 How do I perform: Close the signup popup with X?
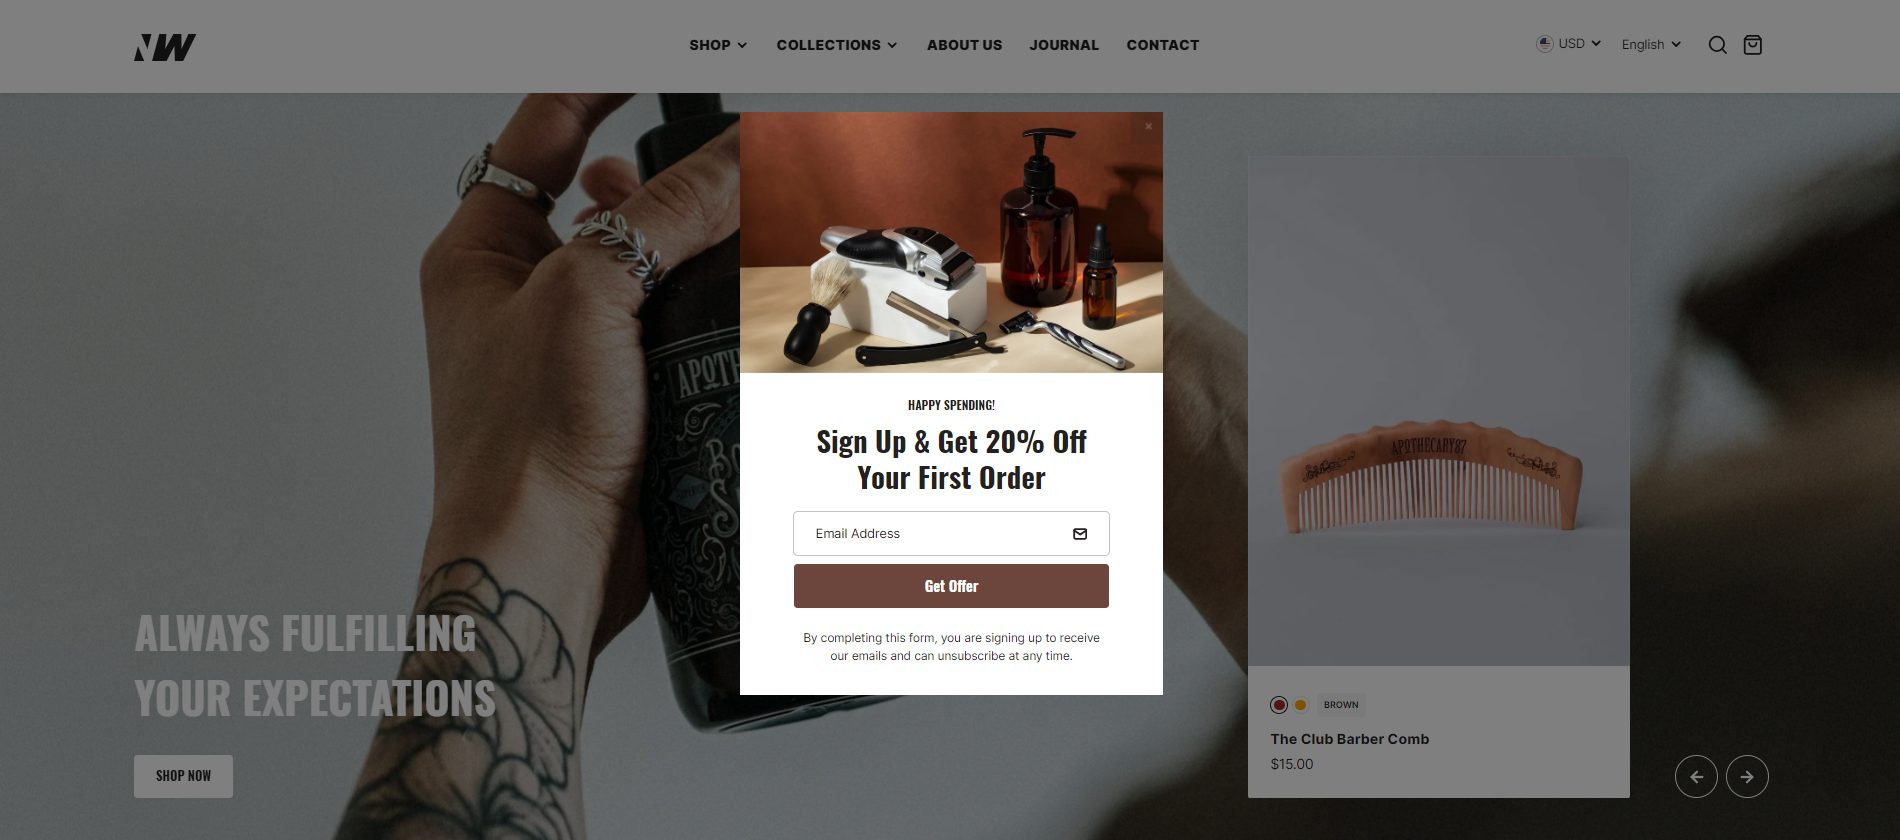[x=1148, y=126]
